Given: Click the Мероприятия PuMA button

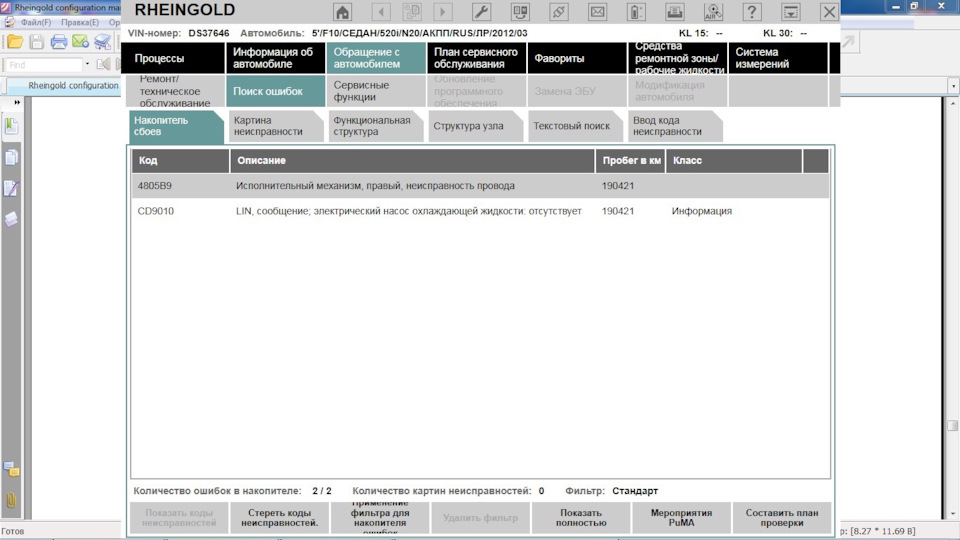Looking at the screenshot, I should (681, 518).
